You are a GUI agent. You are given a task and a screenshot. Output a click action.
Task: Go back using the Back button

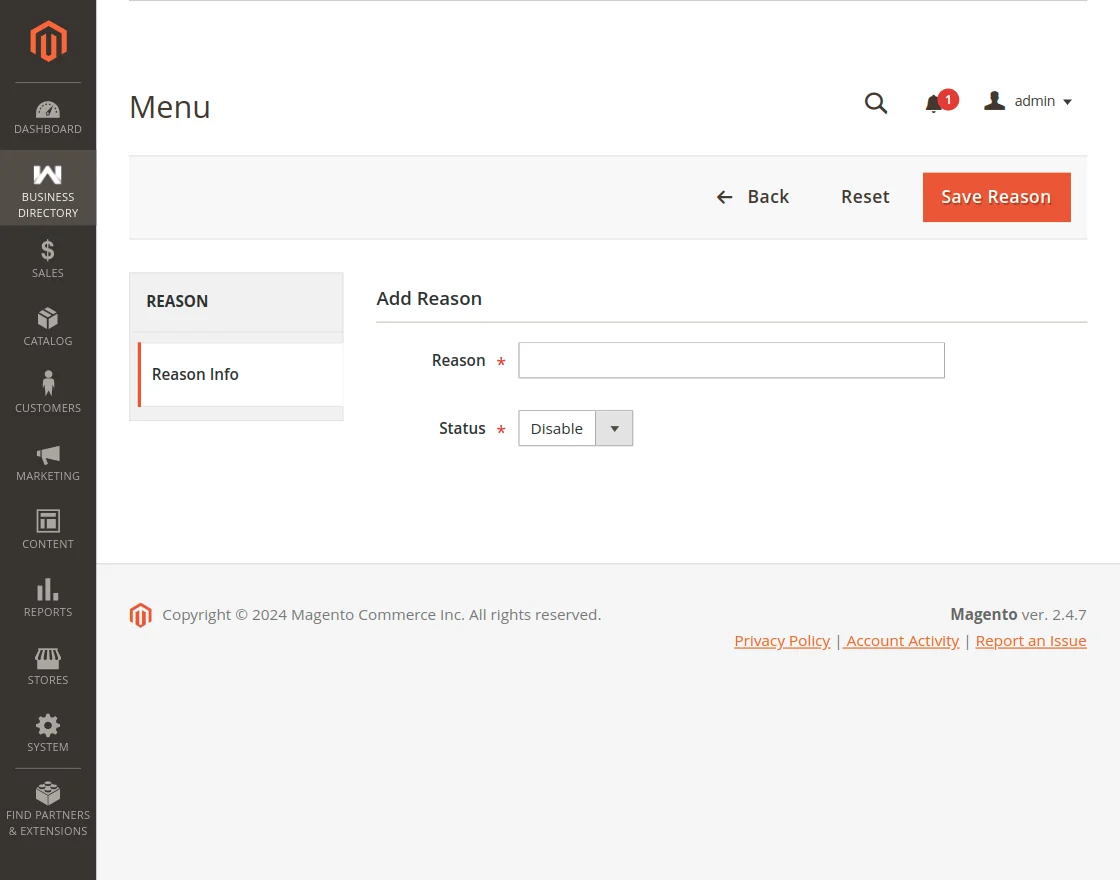753,197
